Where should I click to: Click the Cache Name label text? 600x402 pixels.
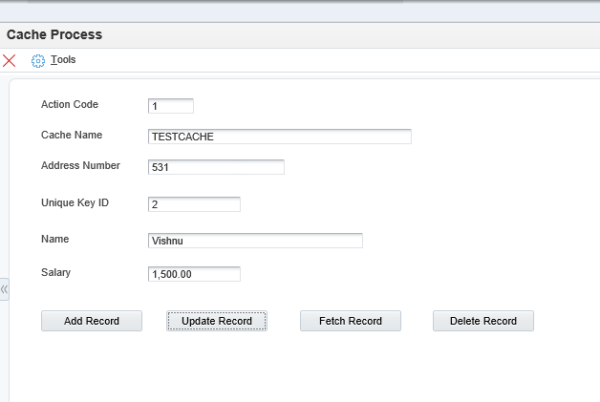pos(72,135)
